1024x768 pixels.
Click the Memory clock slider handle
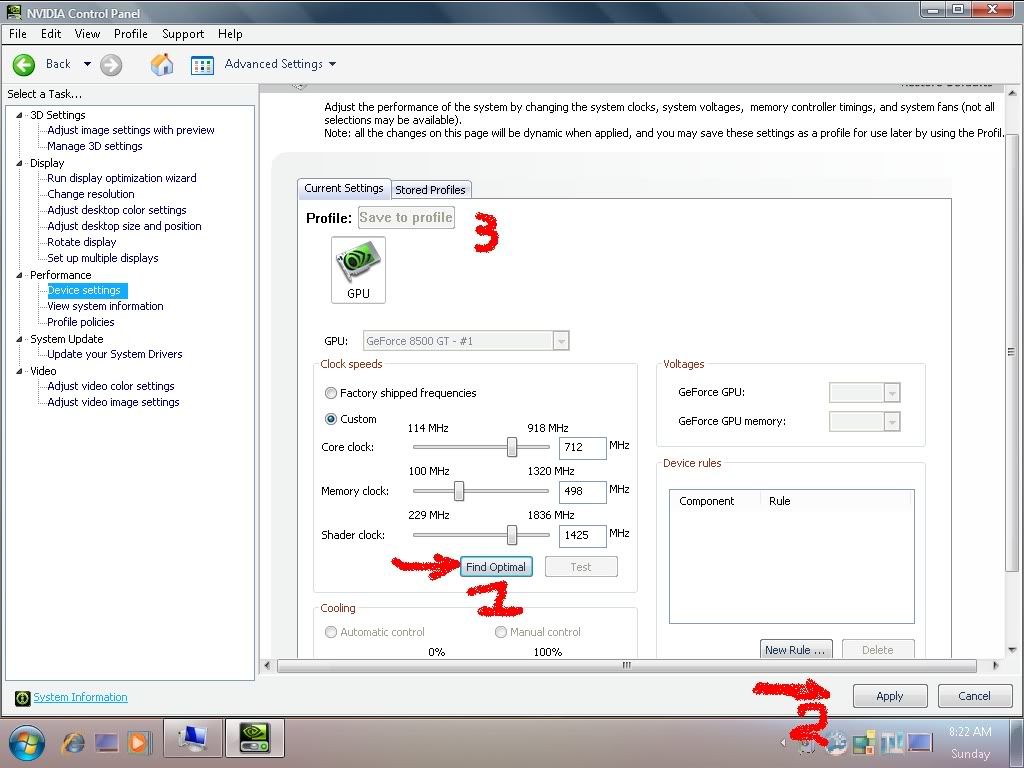pos(459,491)
